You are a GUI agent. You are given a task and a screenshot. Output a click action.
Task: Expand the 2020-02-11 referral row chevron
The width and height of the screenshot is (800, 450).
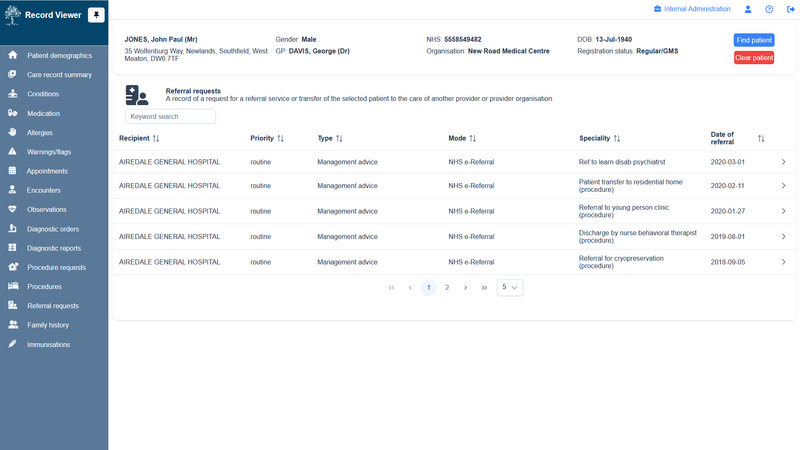tap(783, 186)
